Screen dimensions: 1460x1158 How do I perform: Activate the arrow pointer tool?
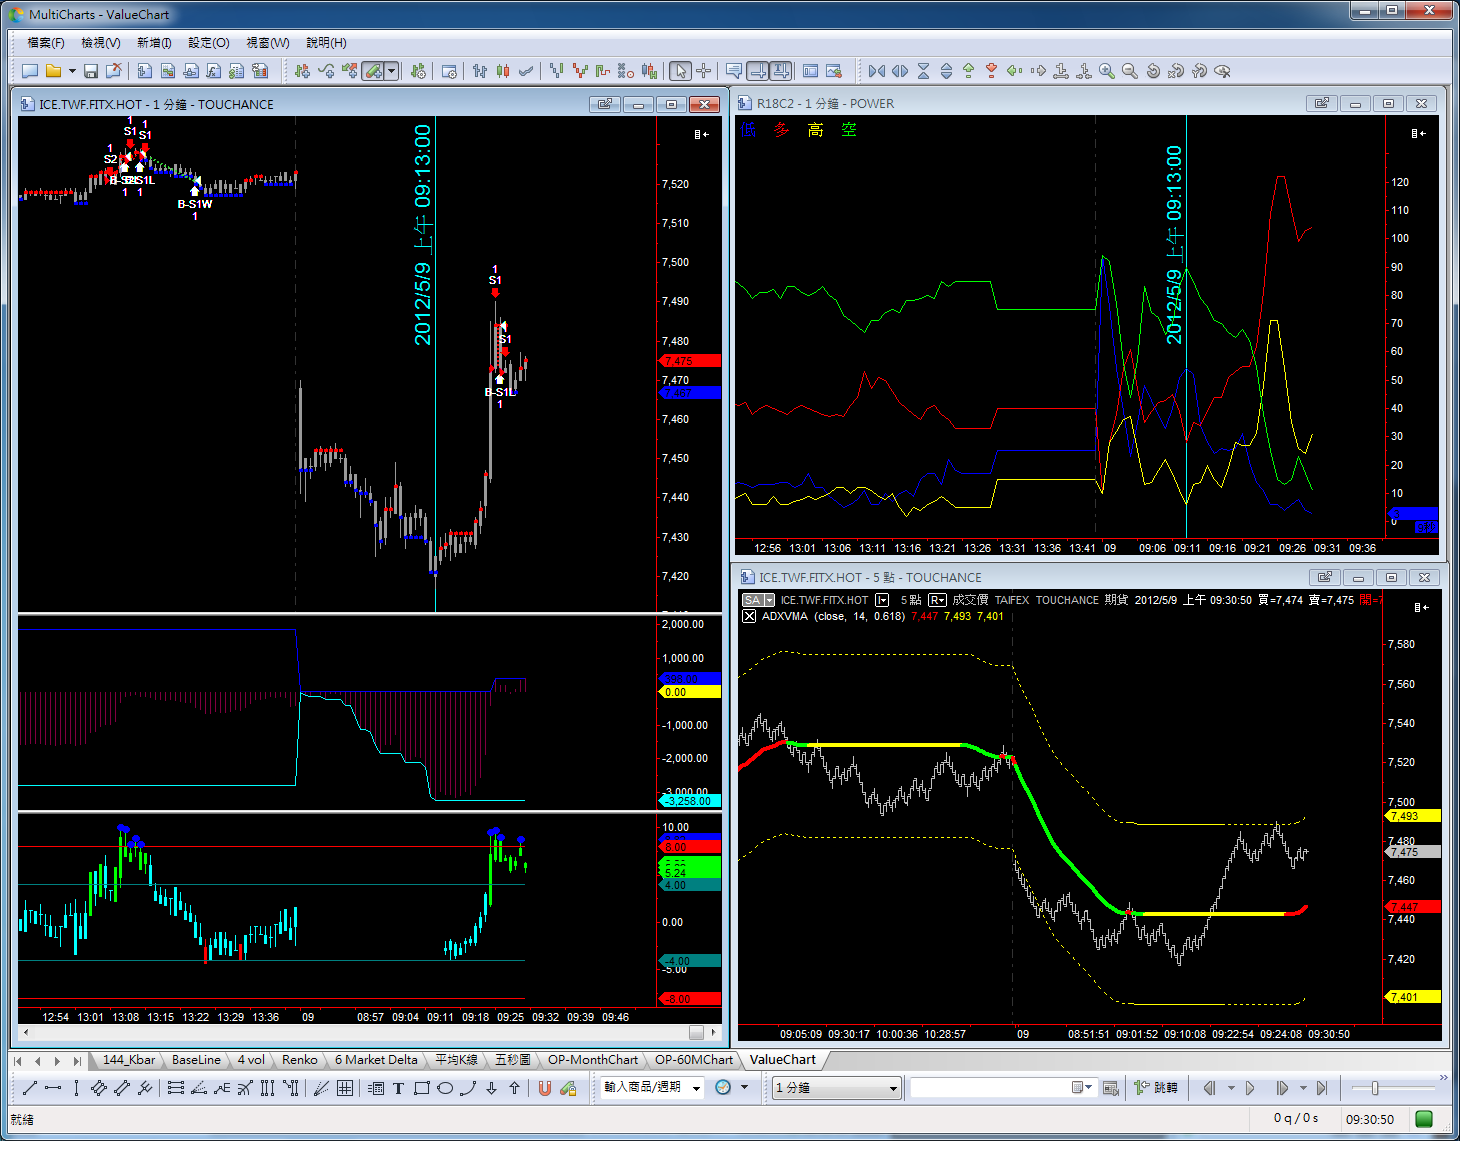(680, 71)
